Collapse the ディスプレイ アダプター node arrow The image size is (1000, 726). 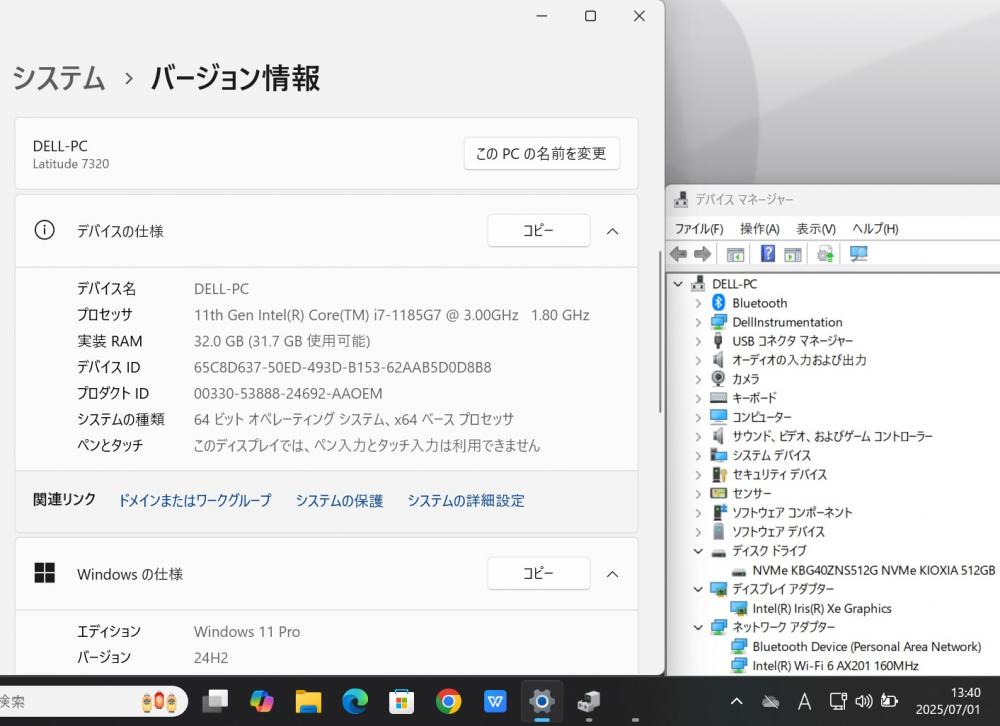(698, 589)
